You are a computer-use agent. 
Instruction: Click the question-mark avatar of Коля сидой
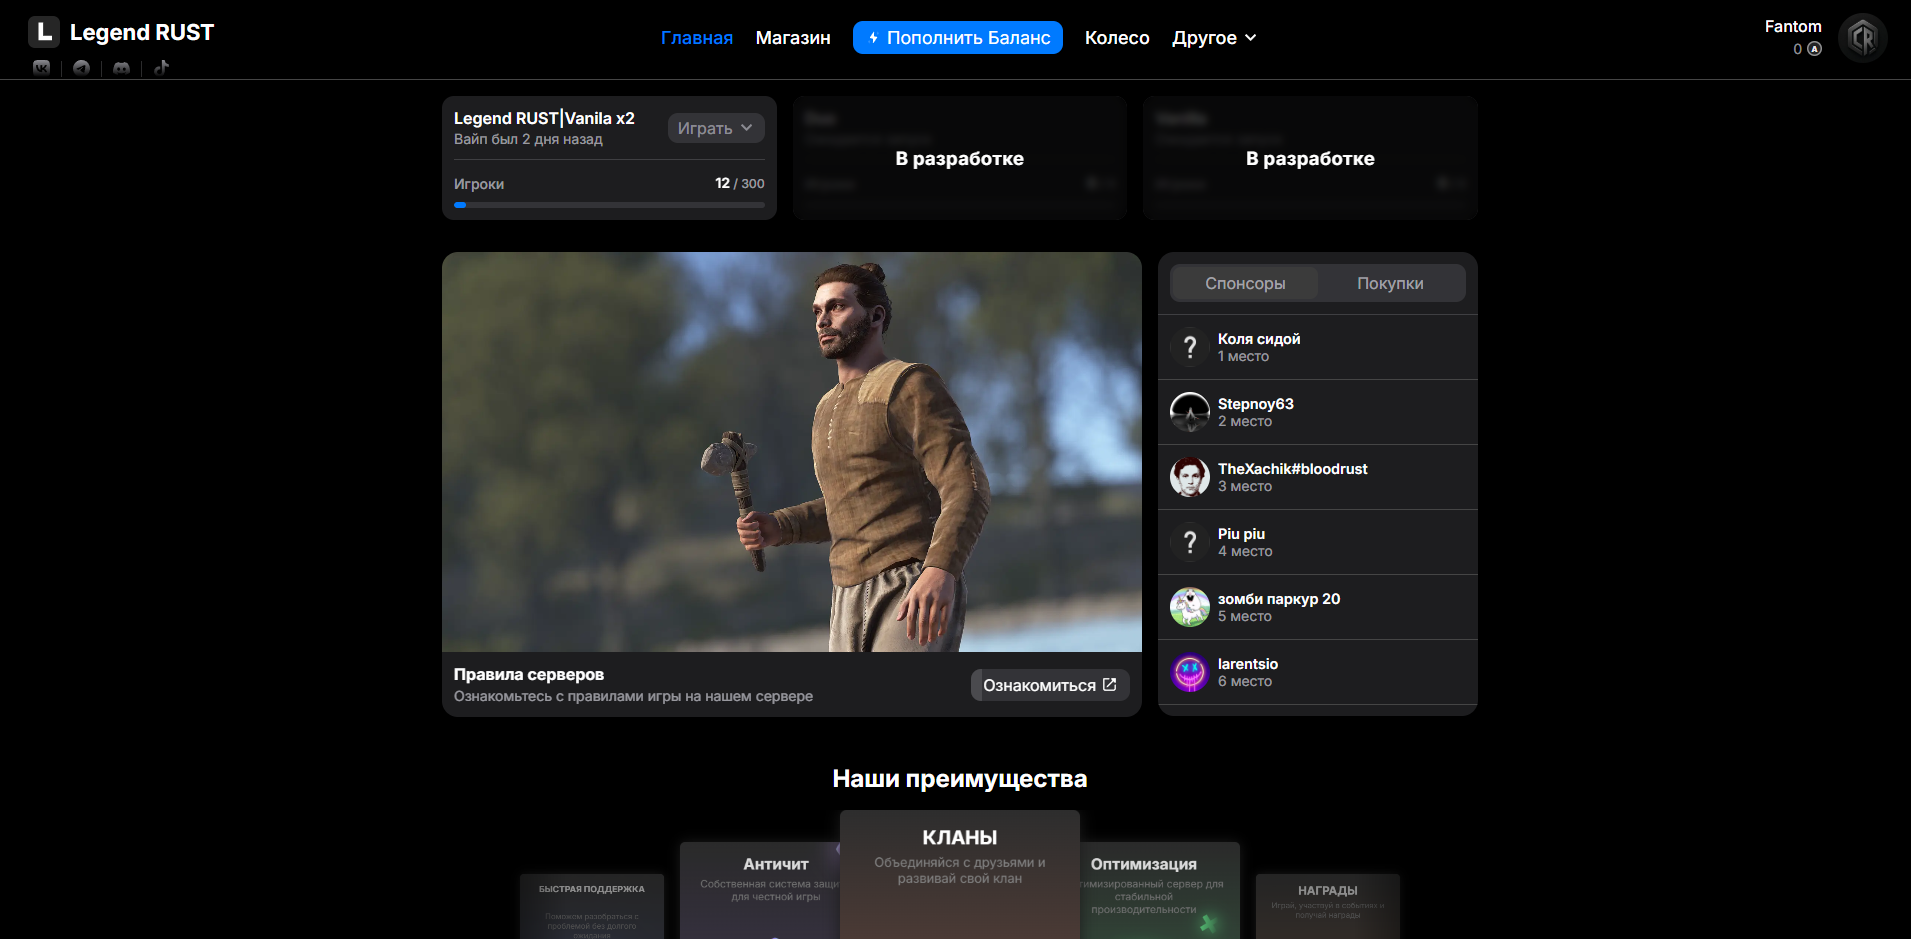(1190, 347)
